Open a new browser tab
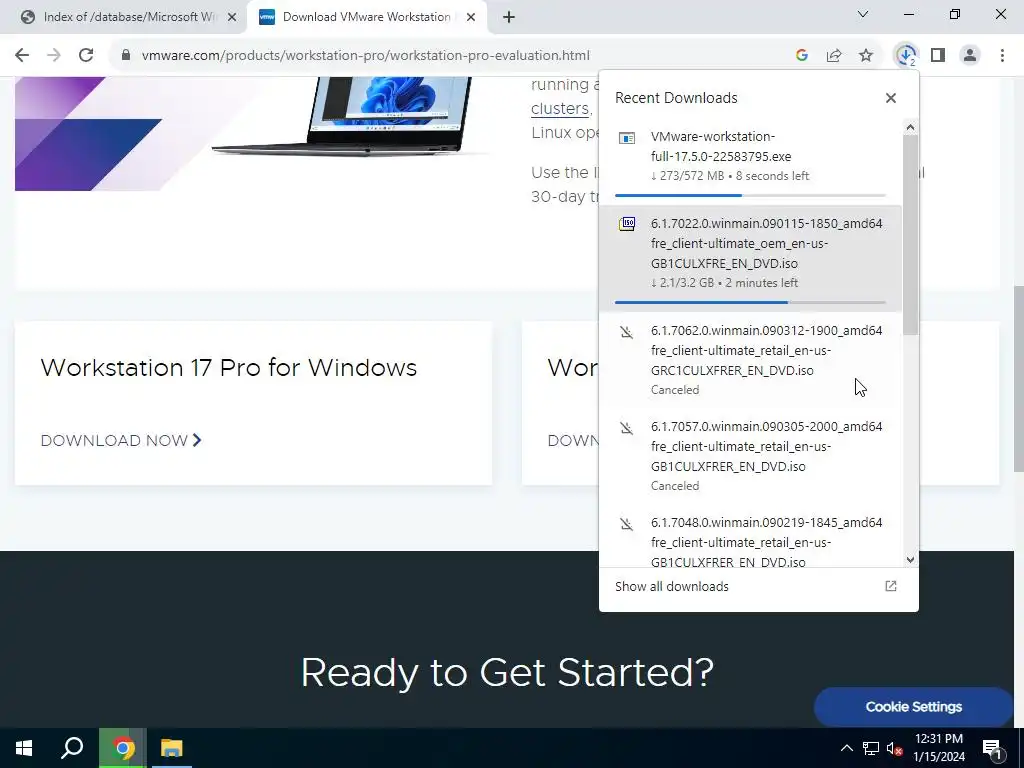The image size is (1024, 768). 509,18
